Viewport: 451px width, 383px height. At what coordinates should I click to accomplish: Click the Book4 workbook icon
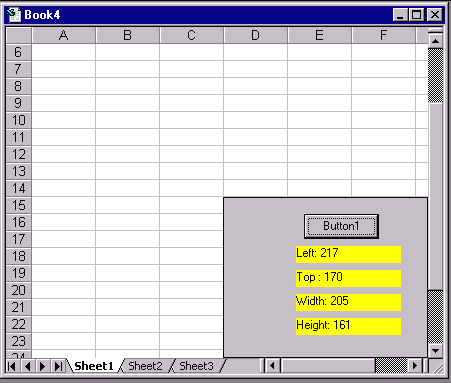pos(14,15)
